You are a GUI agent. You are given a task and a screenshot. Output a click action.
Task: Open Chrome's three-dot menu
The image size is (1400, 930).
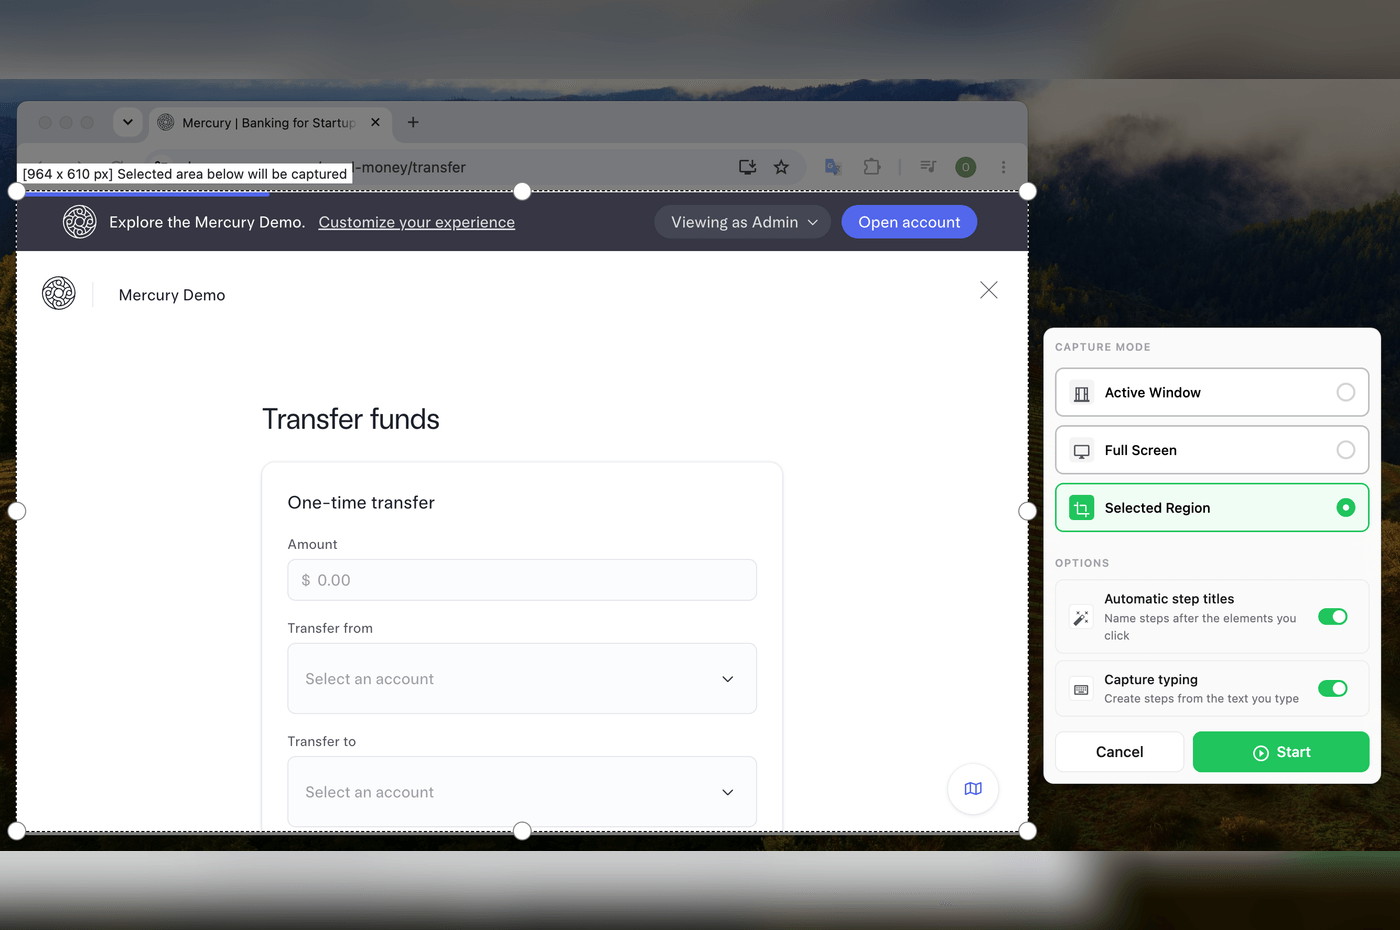[1003, 167]
